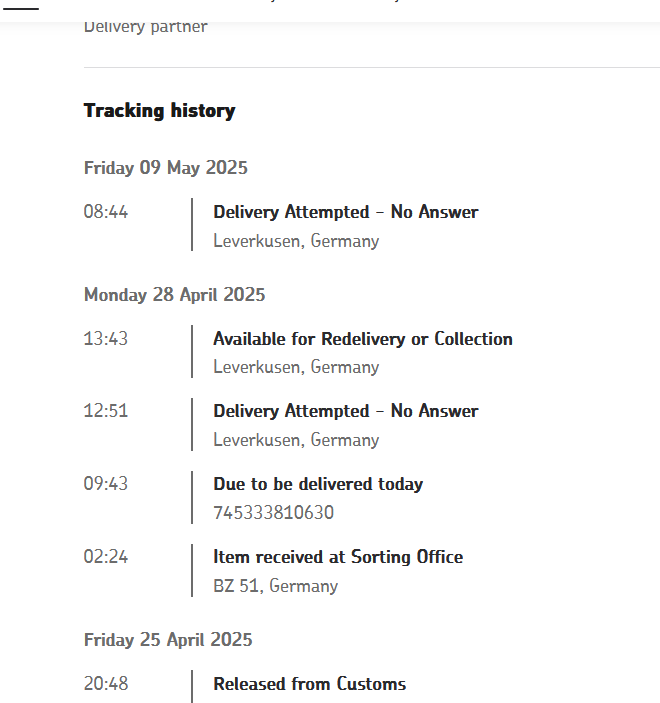Select the 09:43 timestamp
This screenshot has height=703, width=660.
(106, 484)
